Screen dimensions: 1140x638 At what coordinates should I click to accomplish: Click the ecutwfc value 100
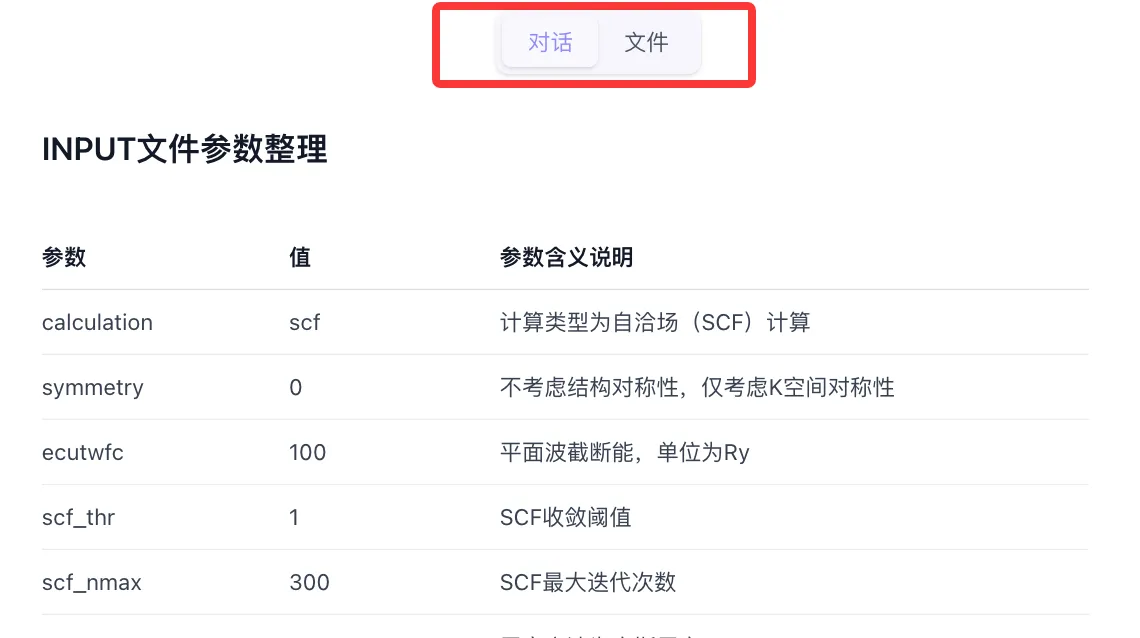tap(308, 452)
